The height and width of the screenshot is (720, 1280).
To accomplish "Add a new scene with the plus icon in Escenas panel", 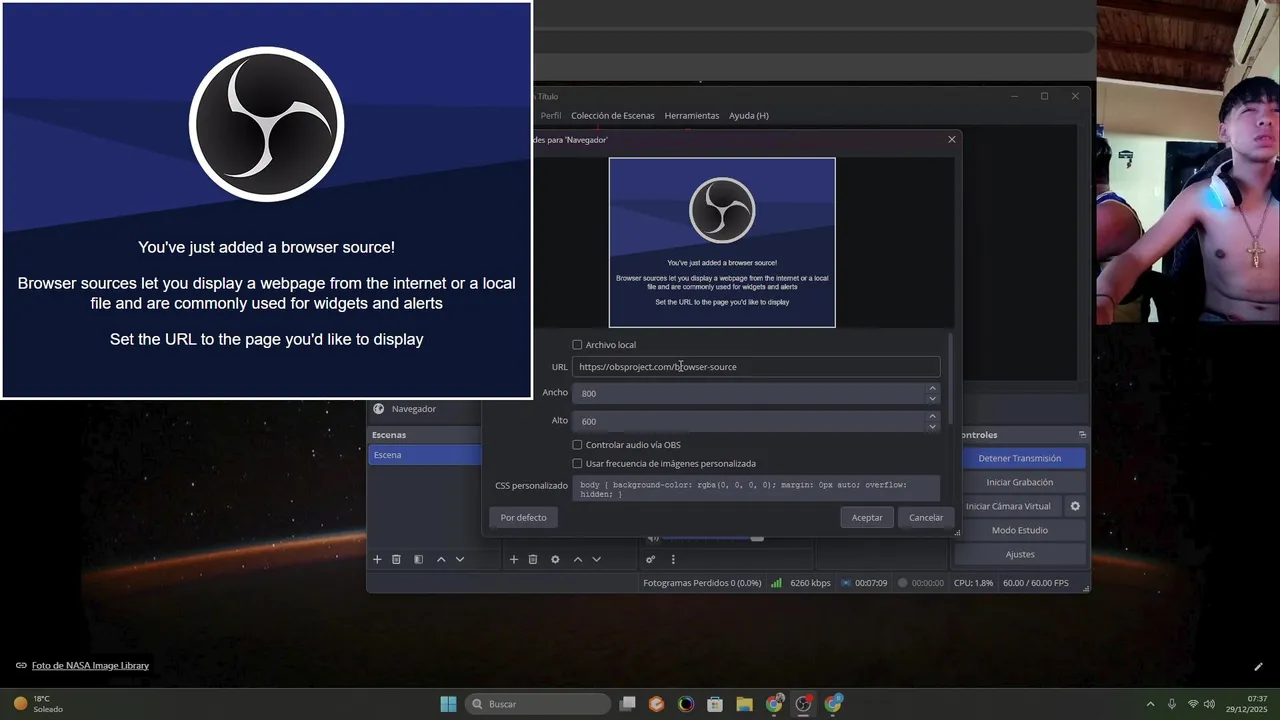I will pos(377,560).
